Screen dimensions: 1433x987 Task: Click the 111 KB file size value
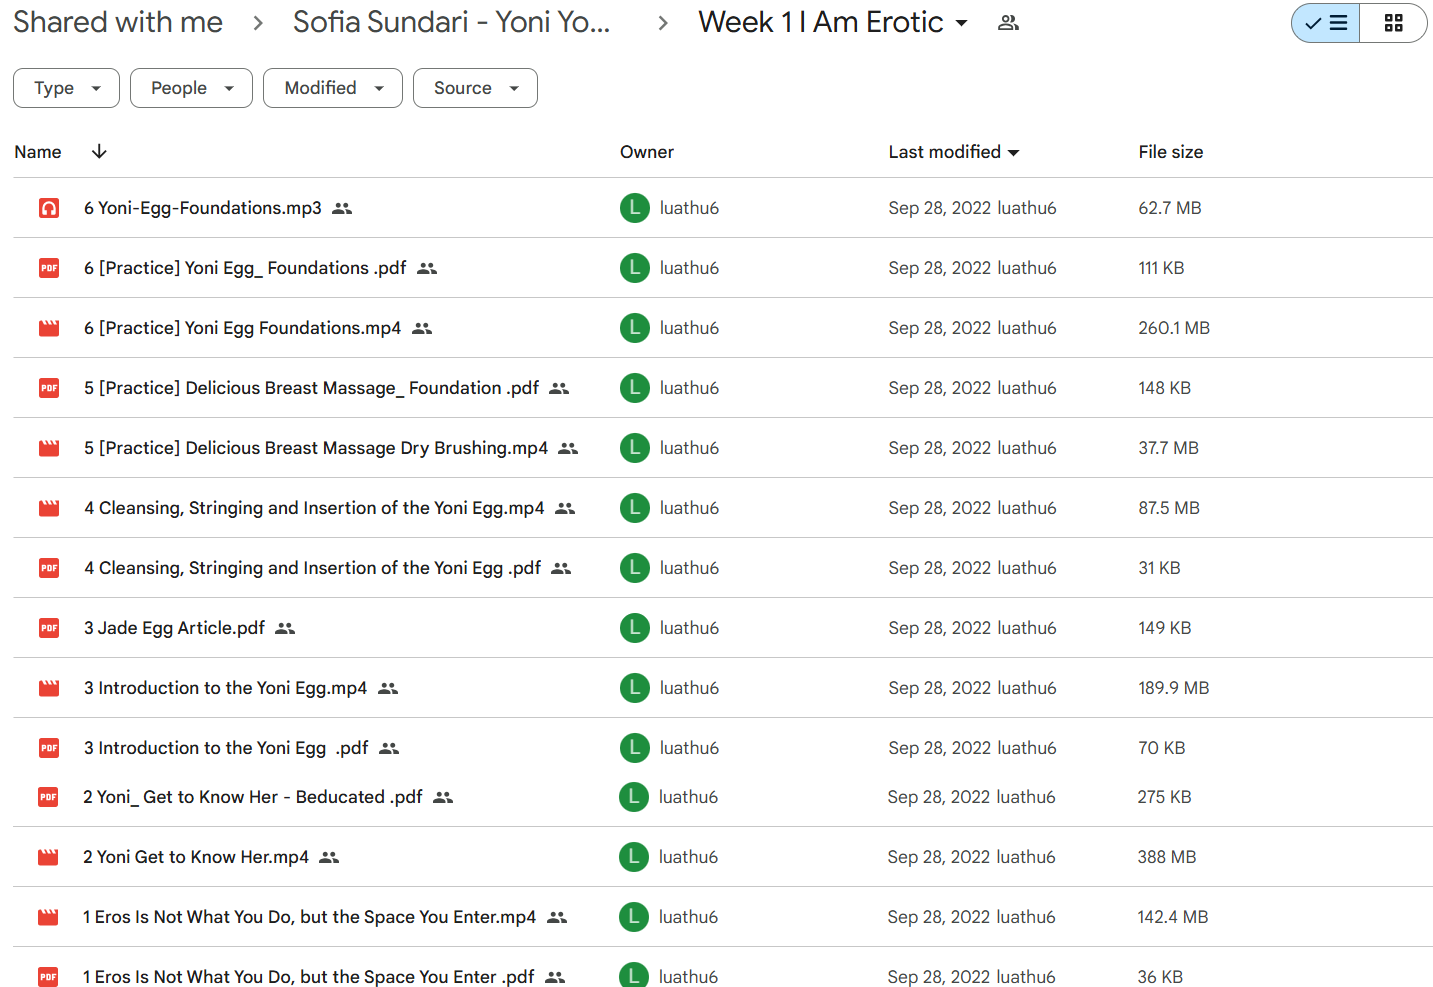click(1161, 268)
